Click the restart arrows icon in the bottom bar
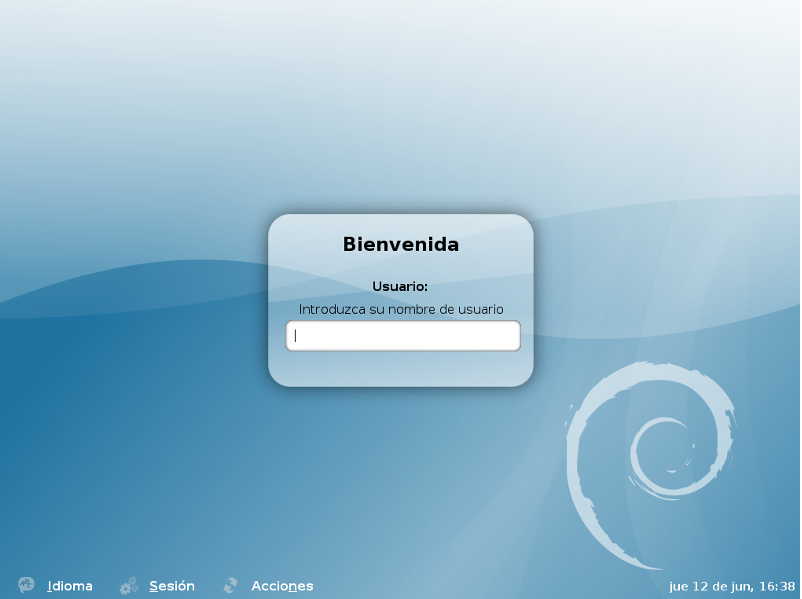The height and width of the screenshot is (599, 802). 231,585
